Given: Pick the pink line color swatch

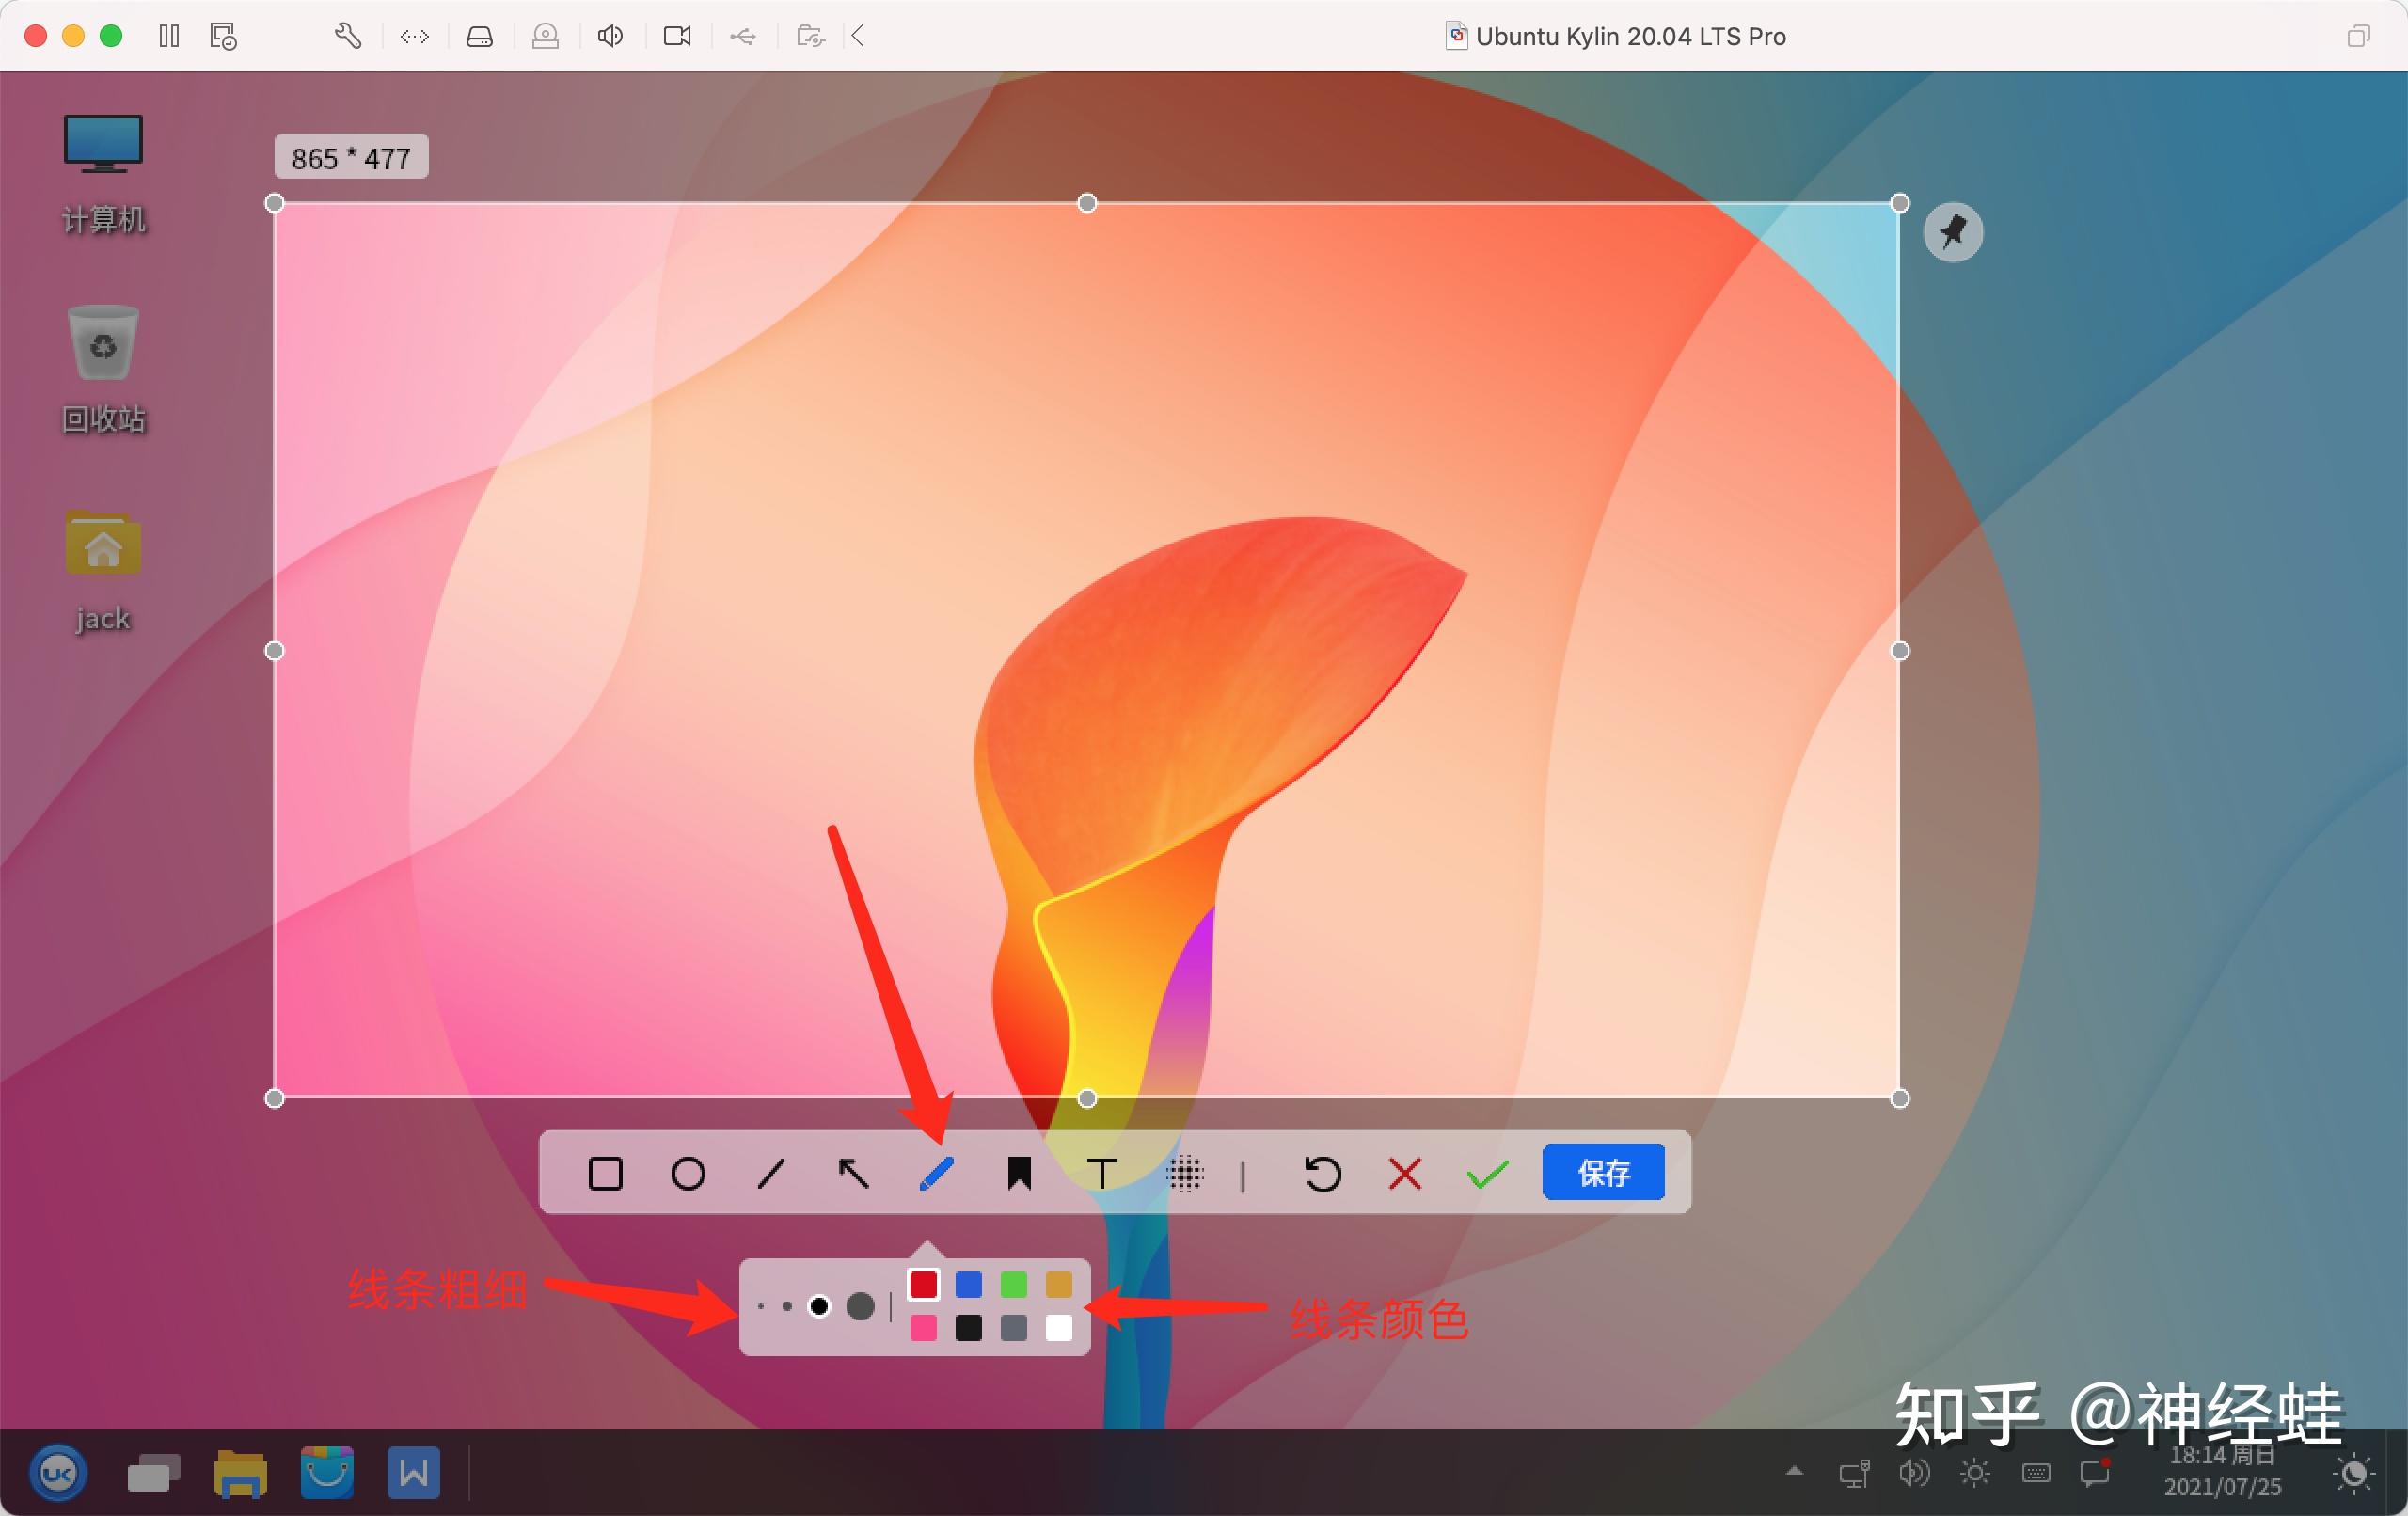Looking at the screenshot, I should pyautogui.click(x=923, y=1328).
